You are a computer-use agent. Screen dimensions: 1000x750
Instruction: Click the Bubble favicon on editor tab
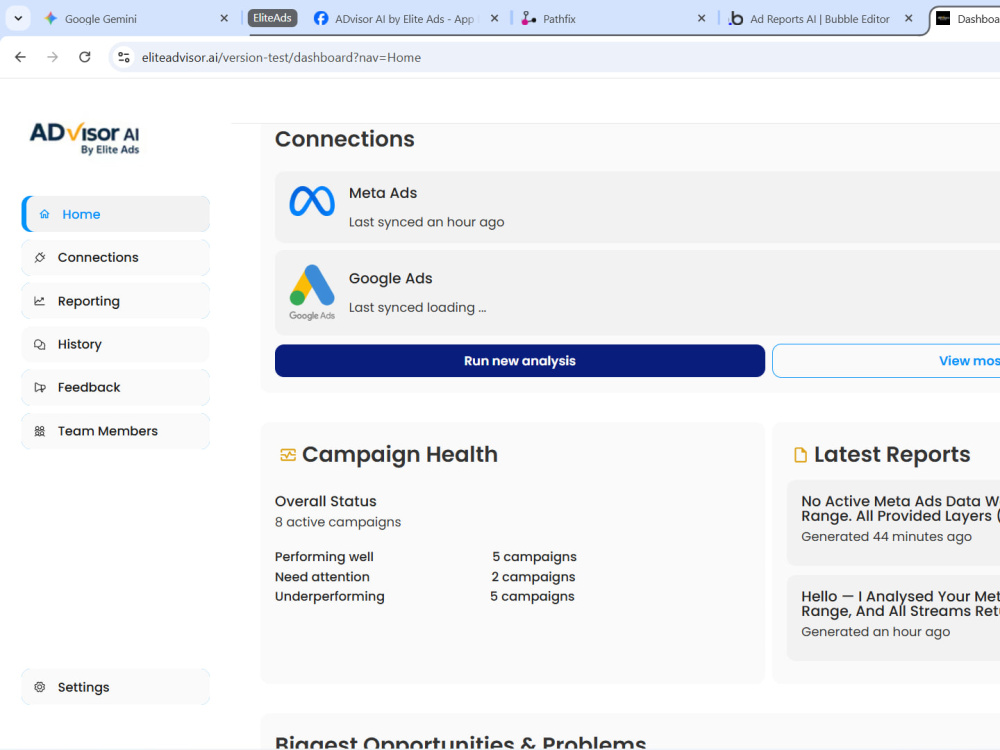(736, 18)
